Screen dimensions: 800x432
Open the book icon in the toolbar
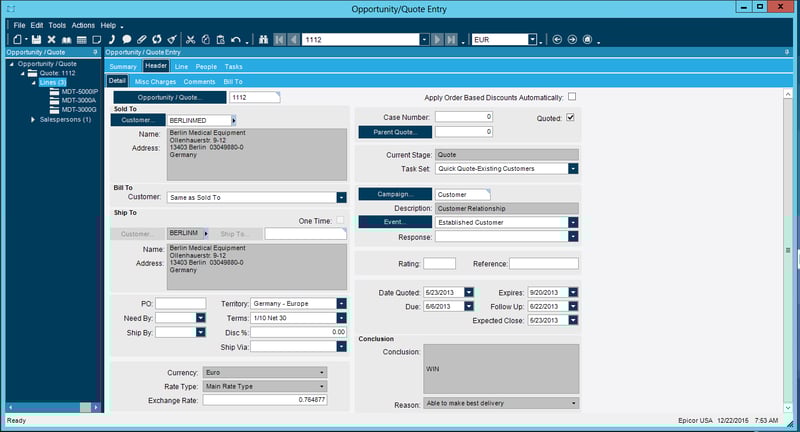pyautogui.click(x=66, y=39)
